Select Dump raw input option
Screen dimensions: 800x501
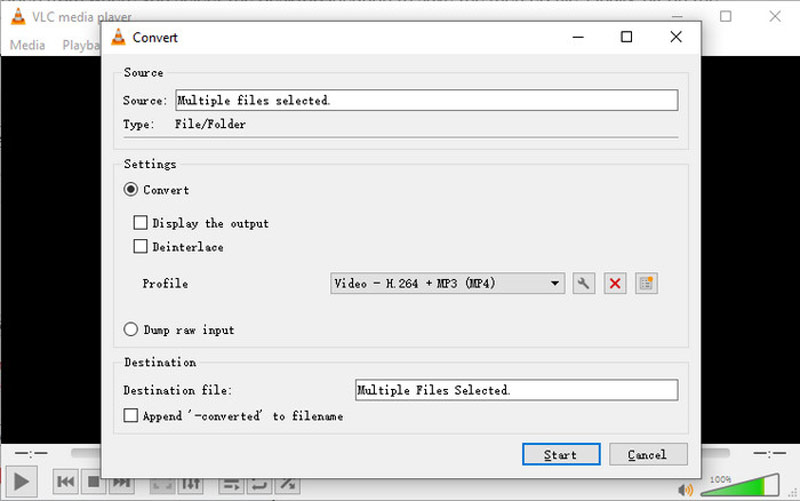click(131, 329)
